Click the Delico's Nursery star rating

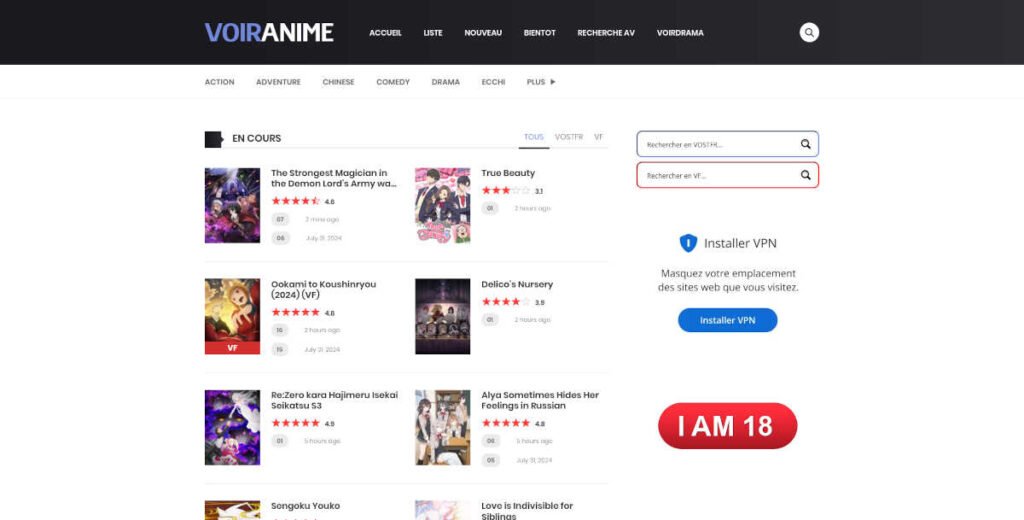(x=505, y=302)
